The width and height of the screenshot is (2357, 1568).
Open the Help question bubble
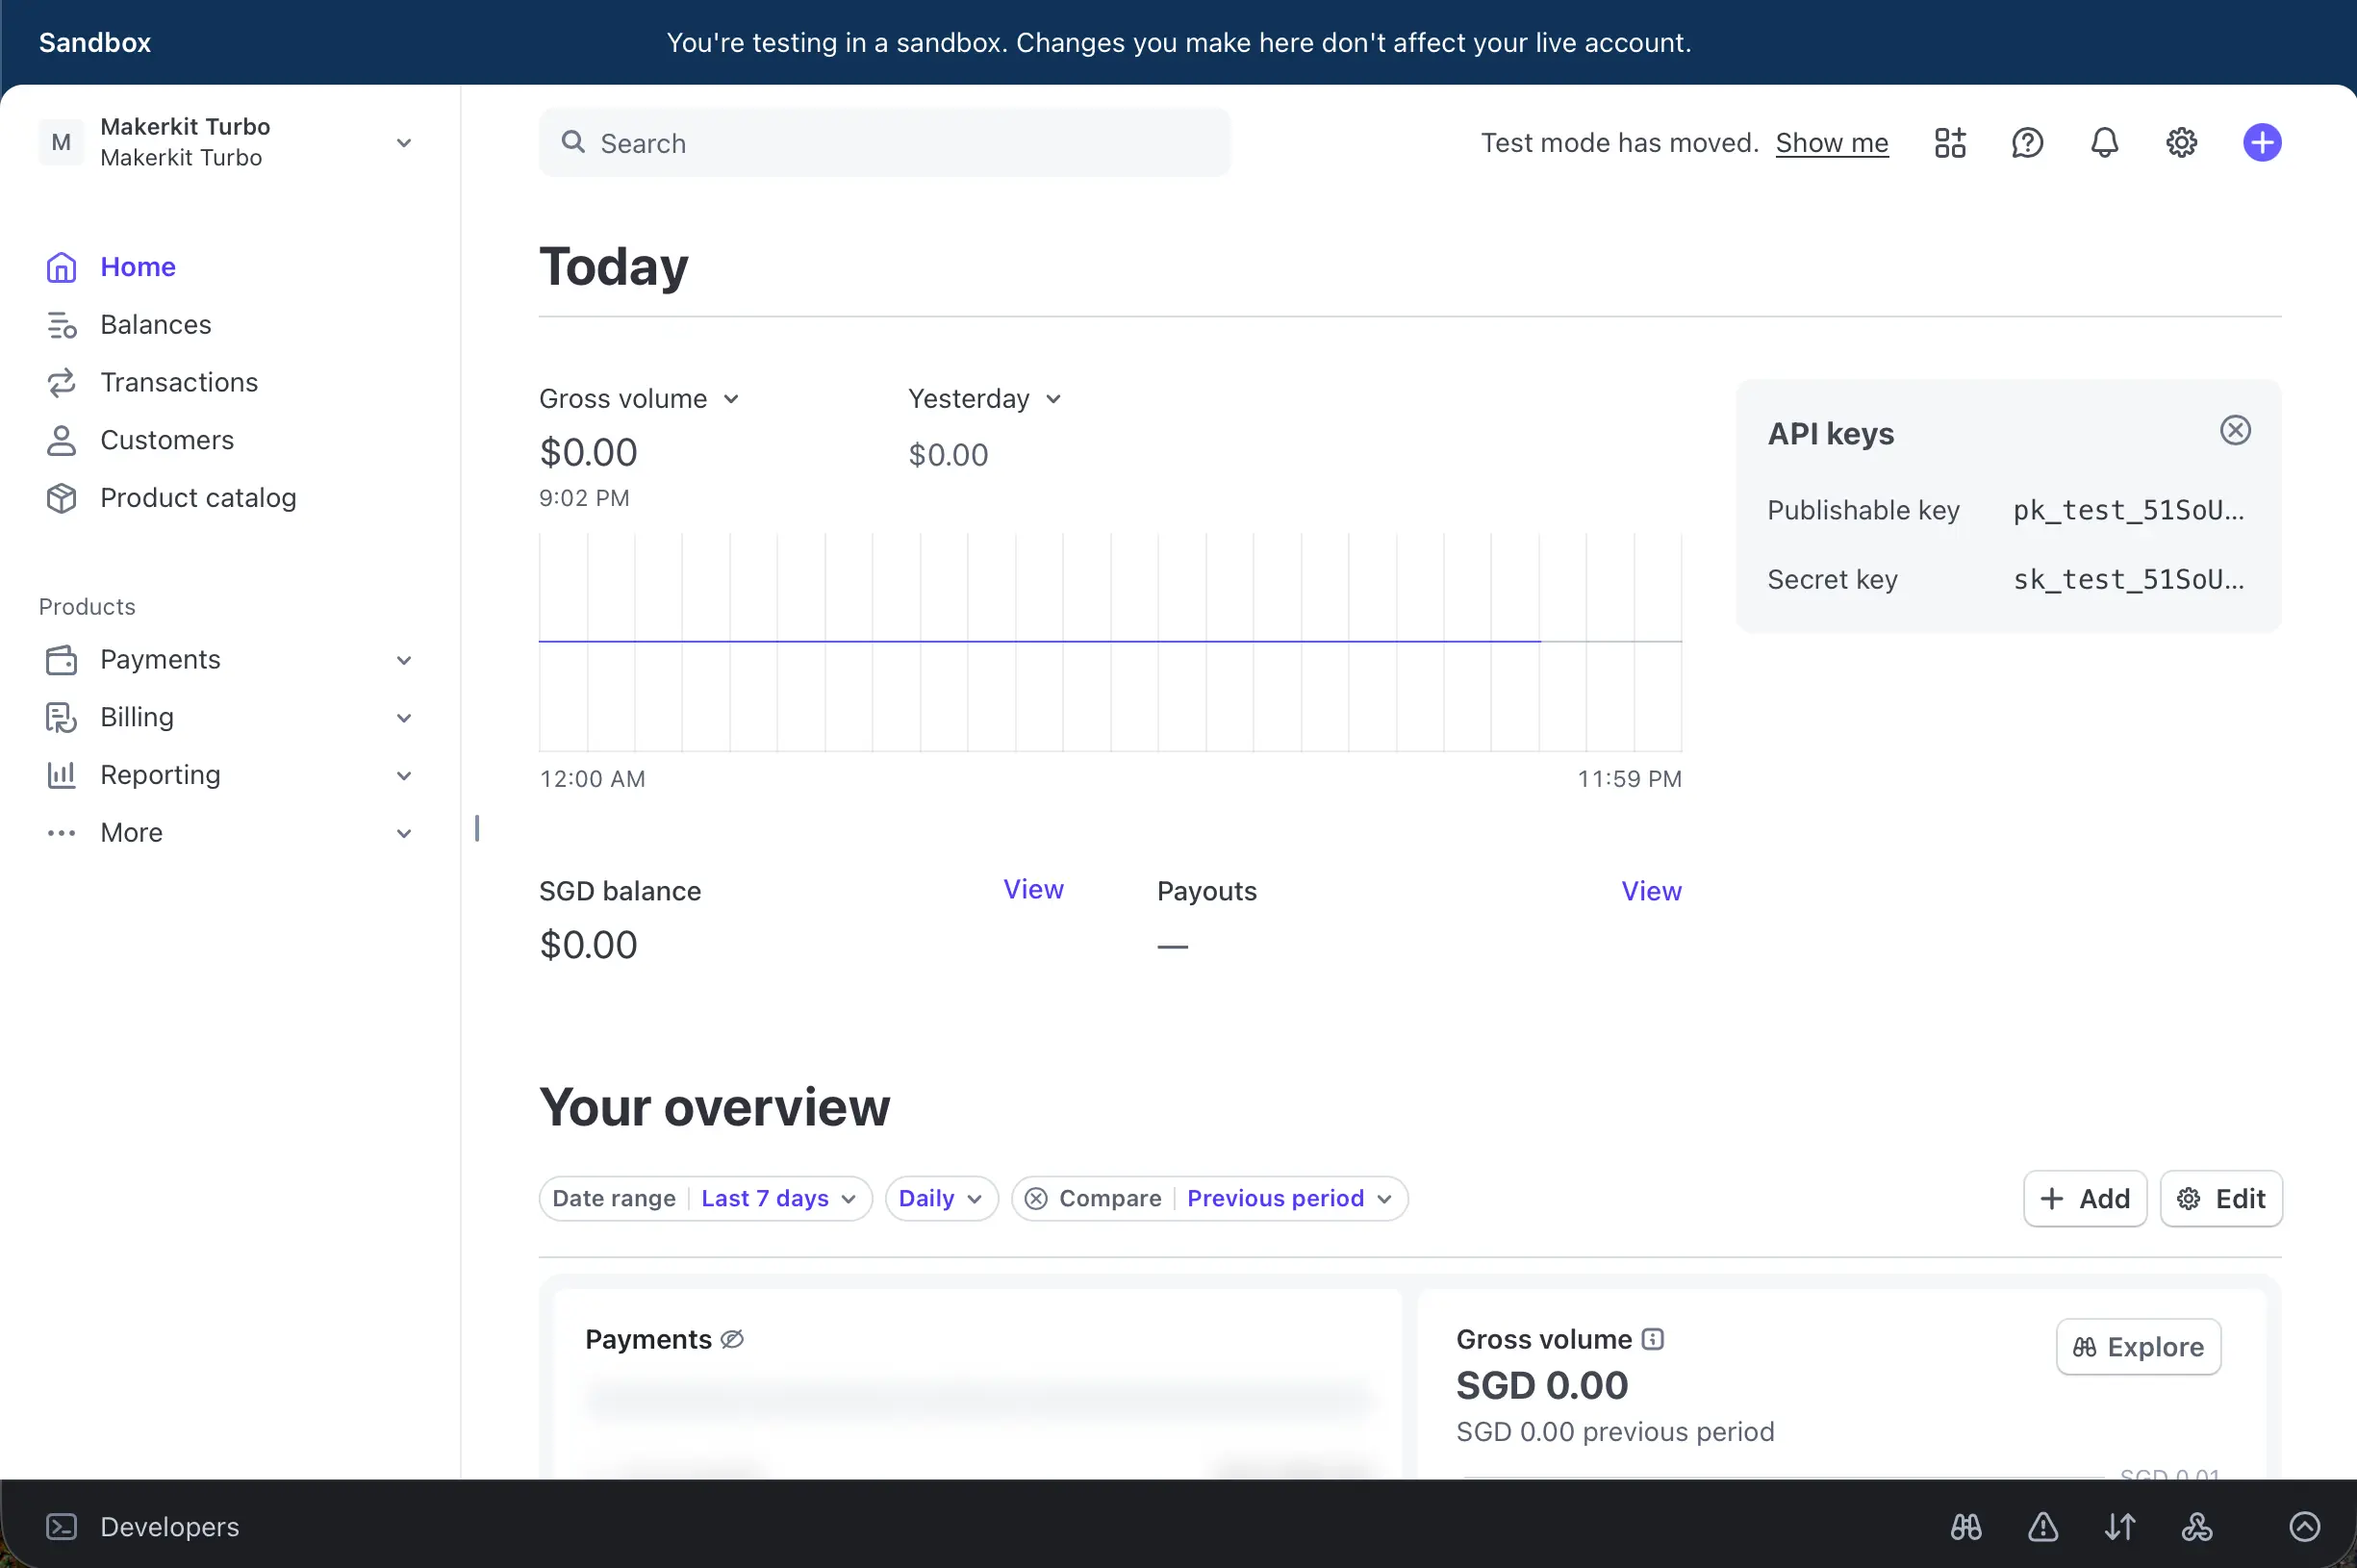[2026, 142]
